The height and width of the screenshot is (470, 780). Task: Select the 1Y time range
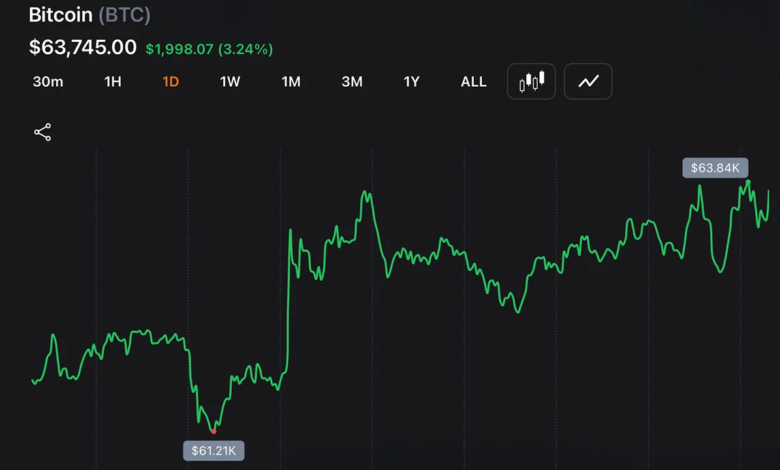(x=411, y=82)
